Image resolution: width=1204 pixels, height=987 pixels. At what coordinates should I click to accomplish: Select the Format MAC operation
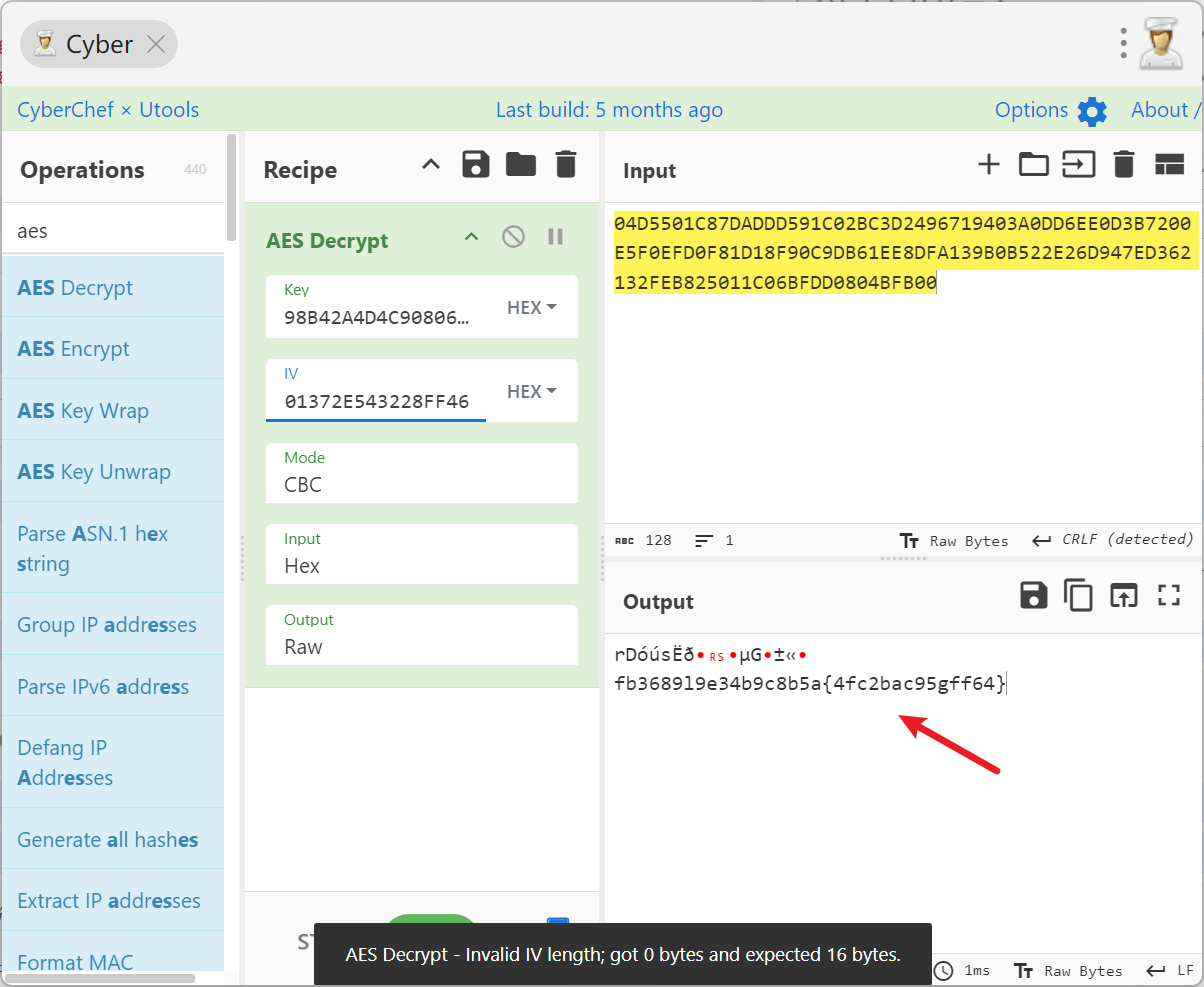click(x=113, y=957)
